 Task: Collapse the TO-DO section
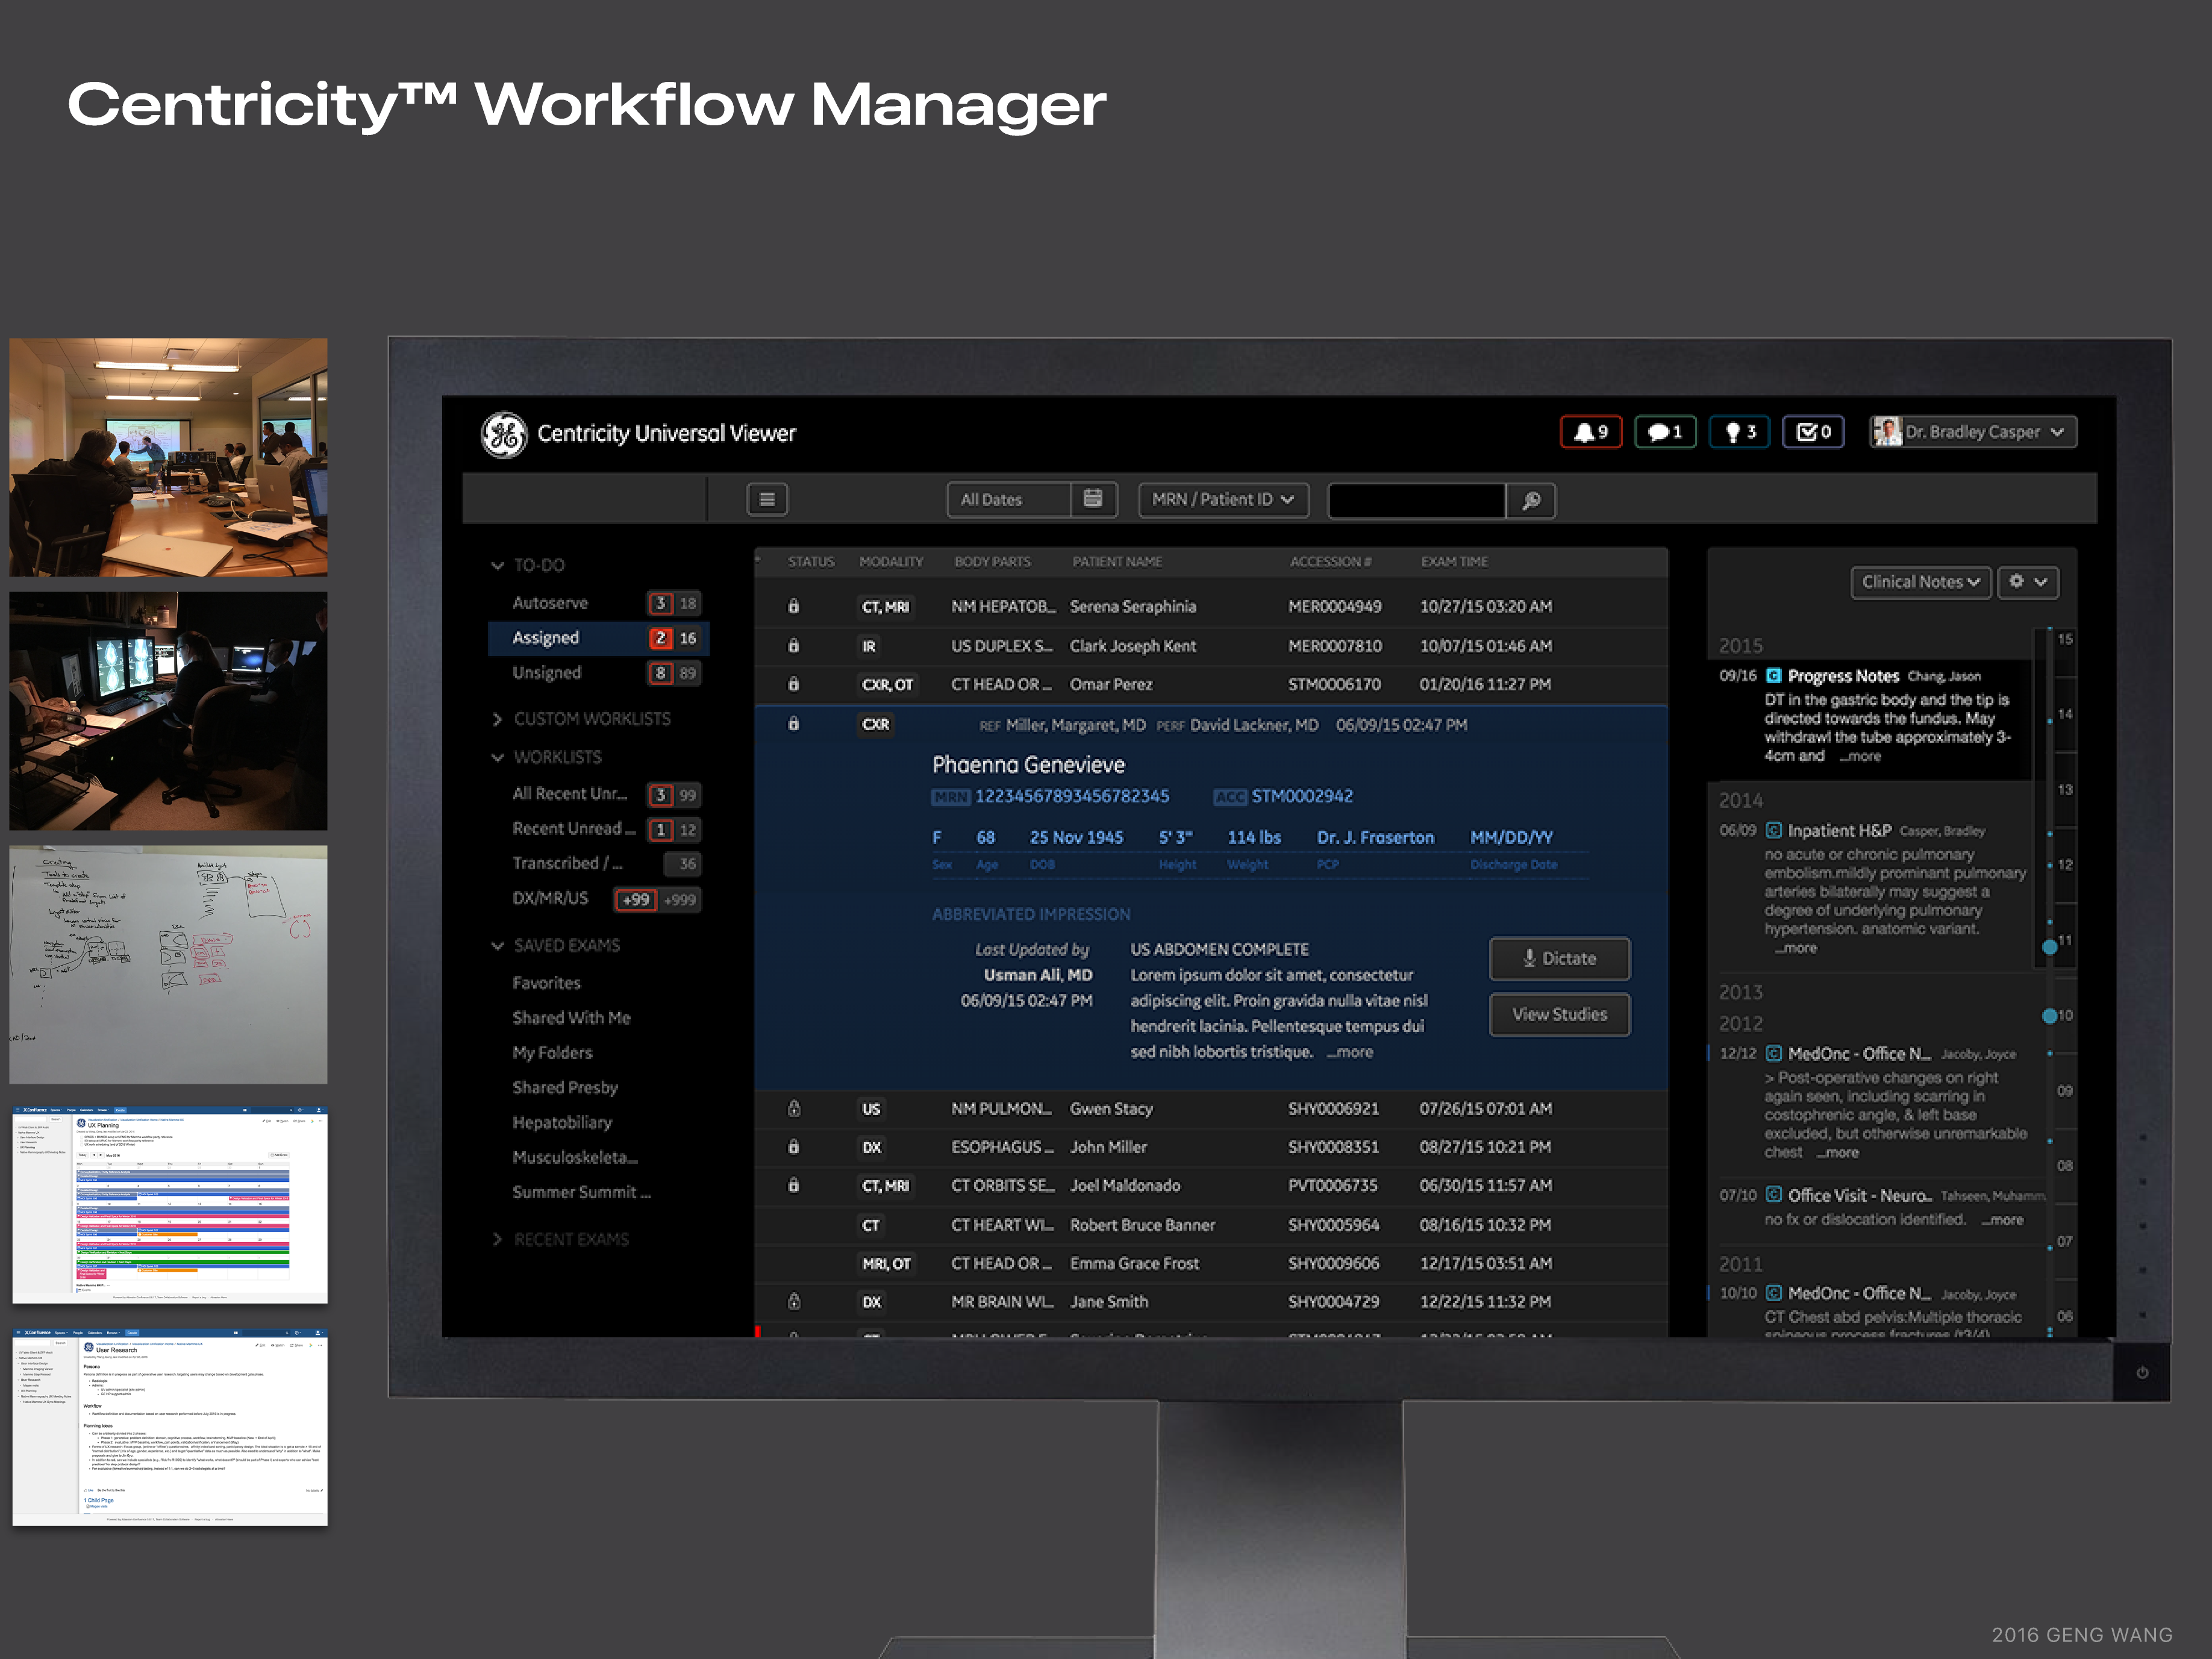click(x=497, y=565)
